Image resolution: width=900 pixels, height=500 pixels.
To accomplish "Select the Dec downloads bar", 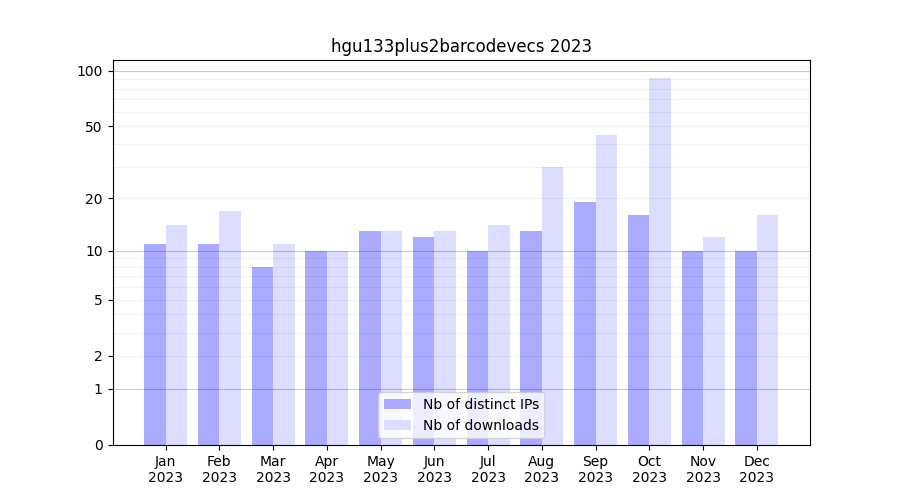I will point(767,330).
